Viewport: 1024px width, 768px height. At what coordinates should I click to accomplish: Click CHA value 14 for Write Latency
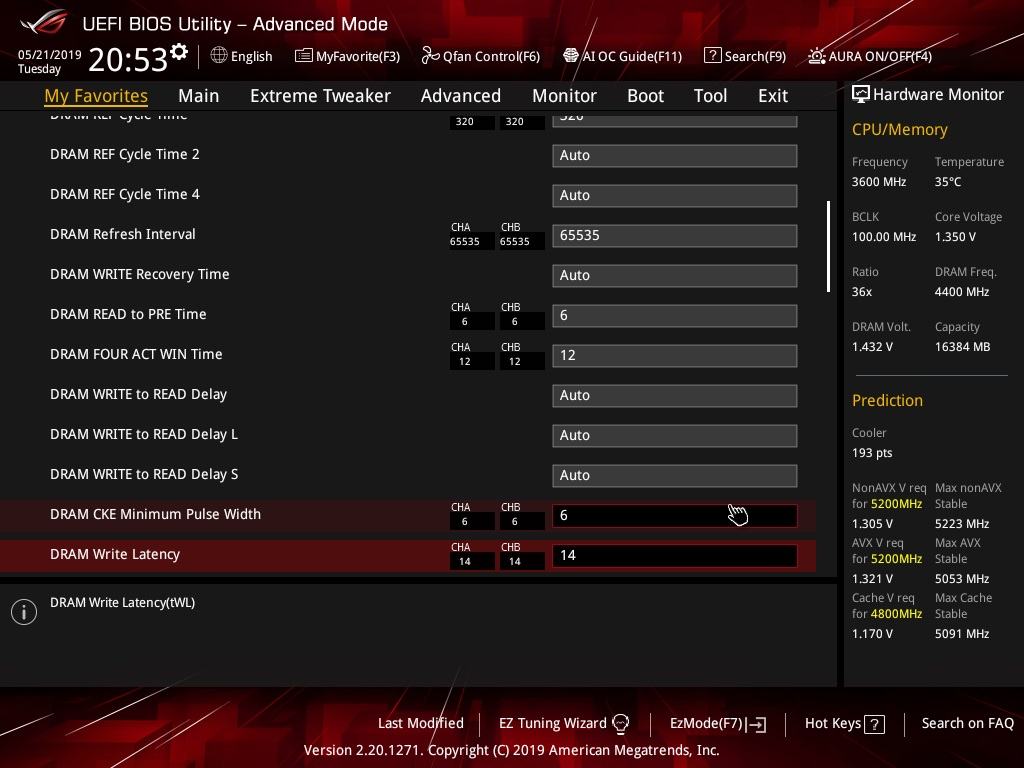465,562
